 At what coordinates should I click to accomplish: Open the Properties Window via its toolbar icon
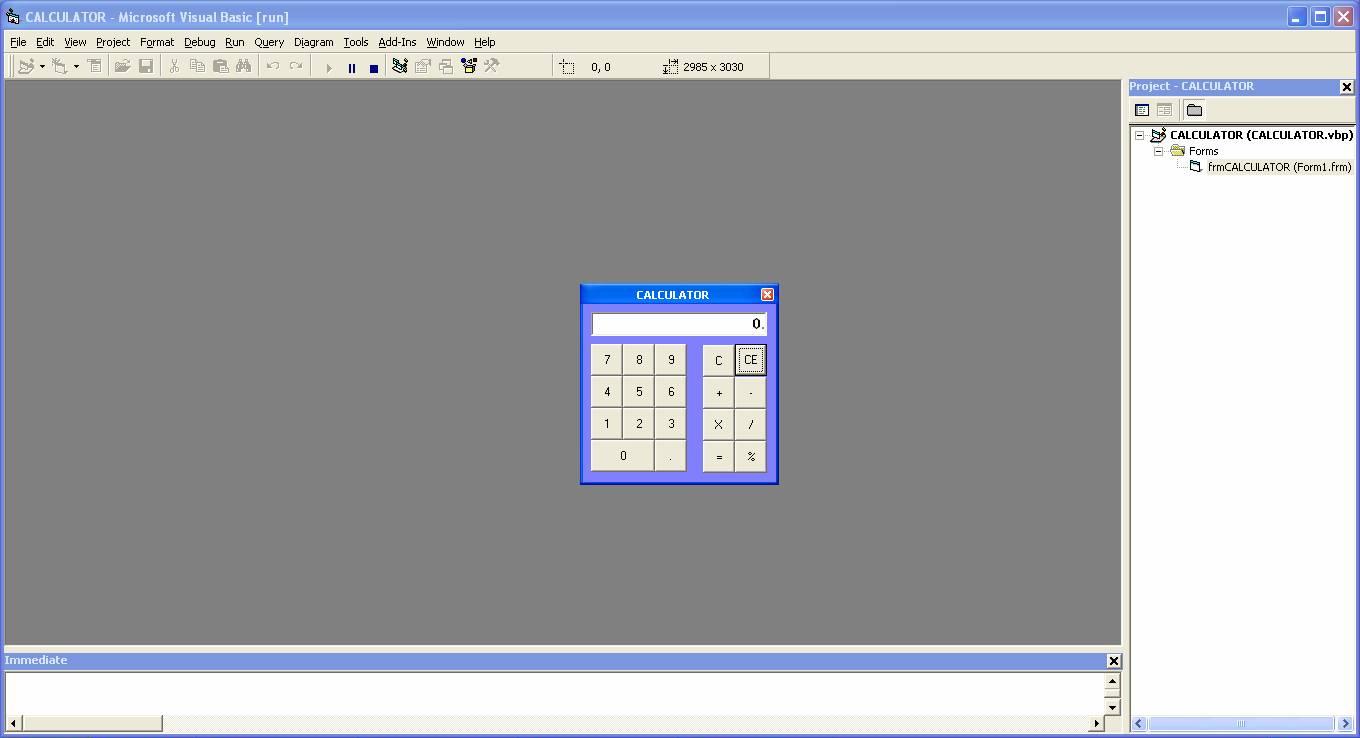click(x=422, y=66)
